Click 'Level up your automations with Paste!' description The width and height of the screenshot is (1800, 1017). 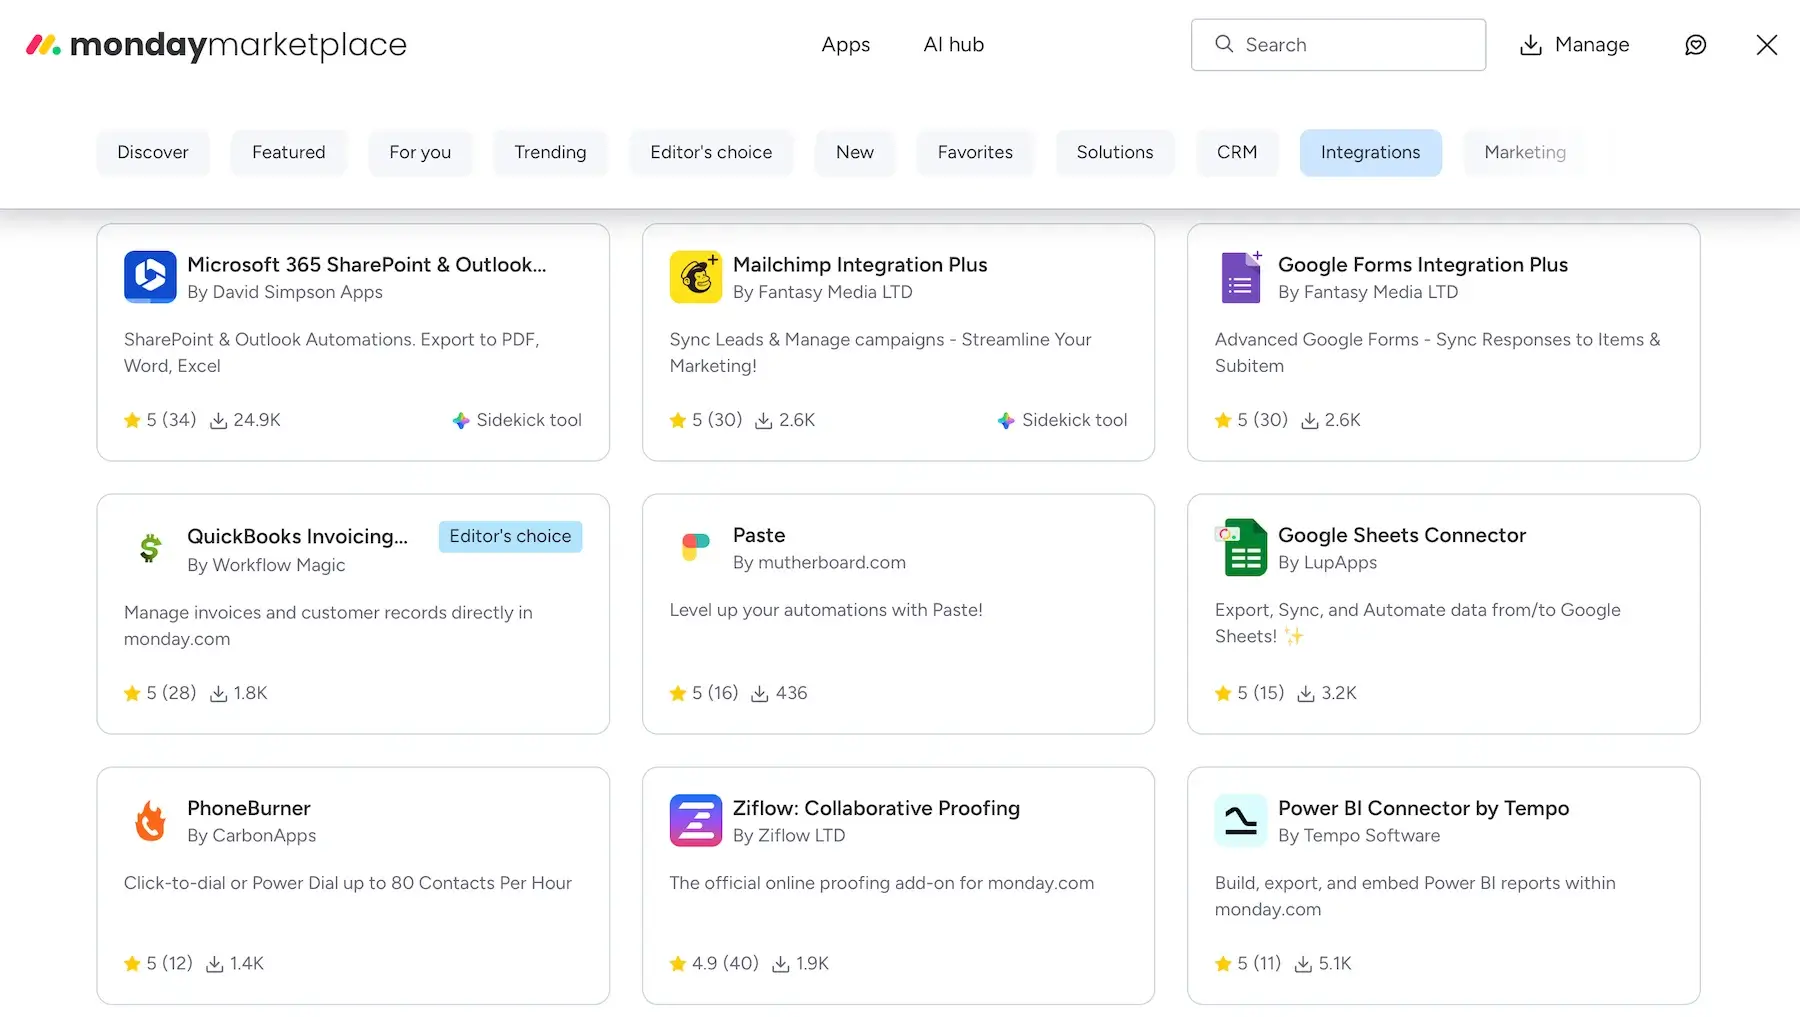826,610
